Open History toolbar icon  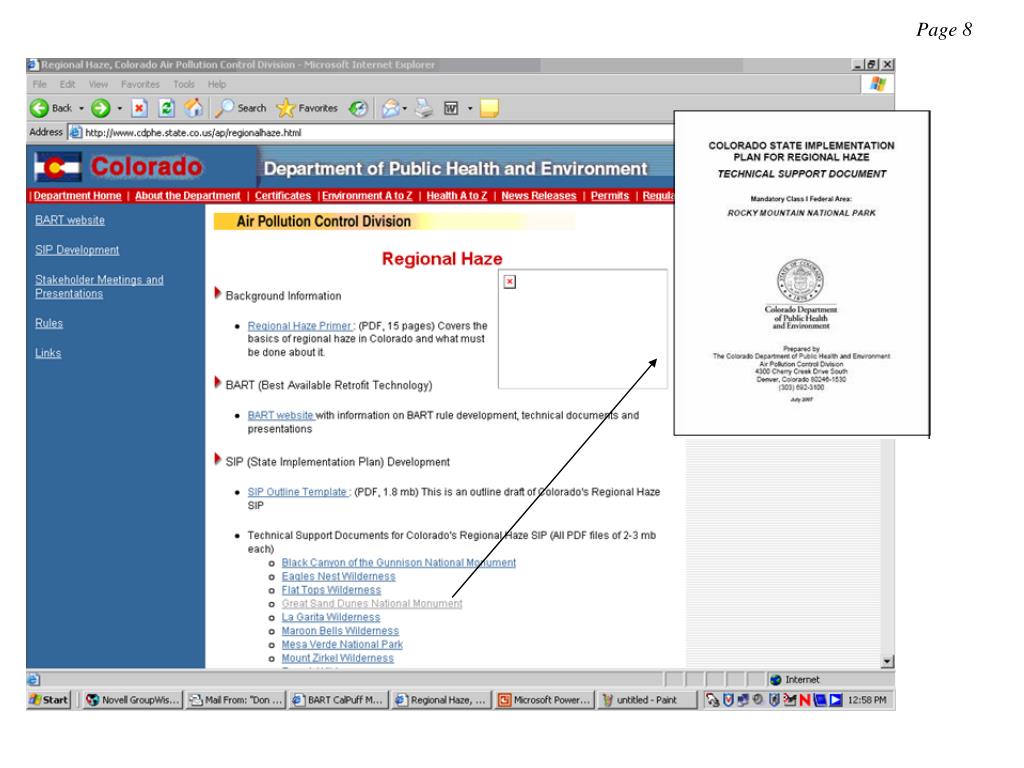pyautogui.click(x=358, y=108)
